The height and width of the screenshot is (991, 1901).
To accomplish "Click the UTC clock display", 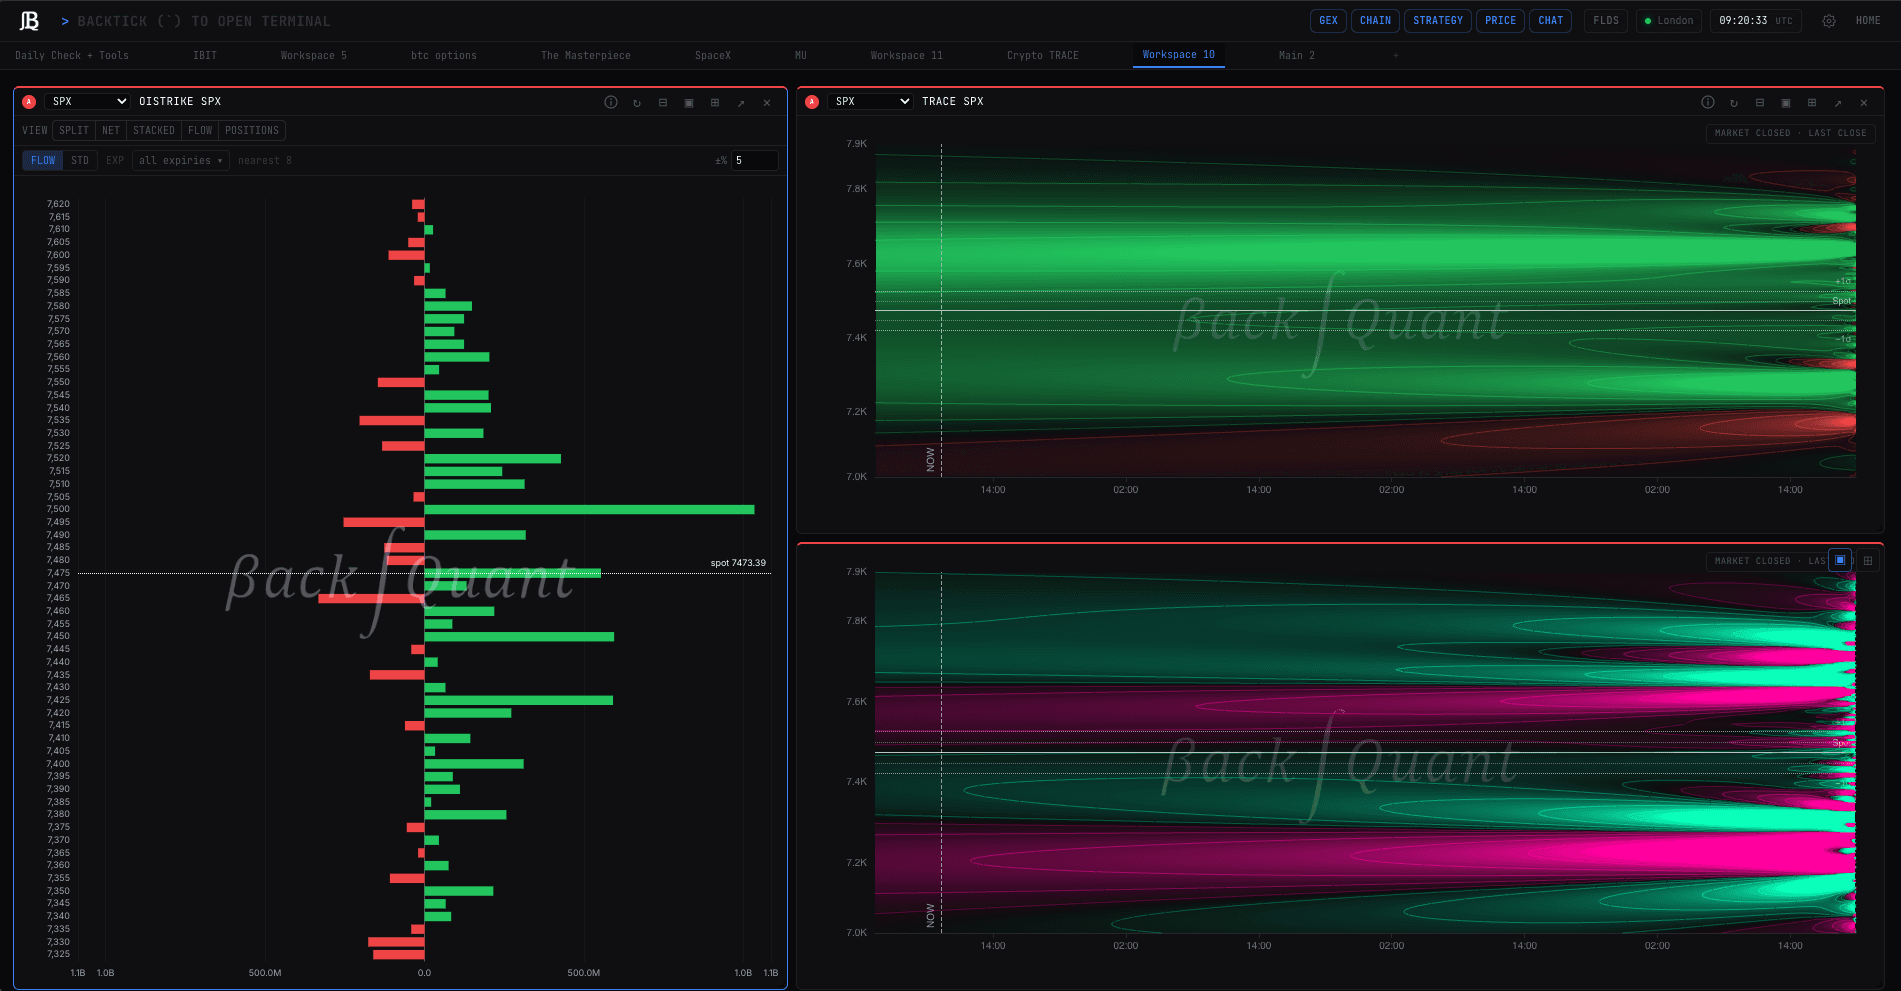I will coord(1755,21).
